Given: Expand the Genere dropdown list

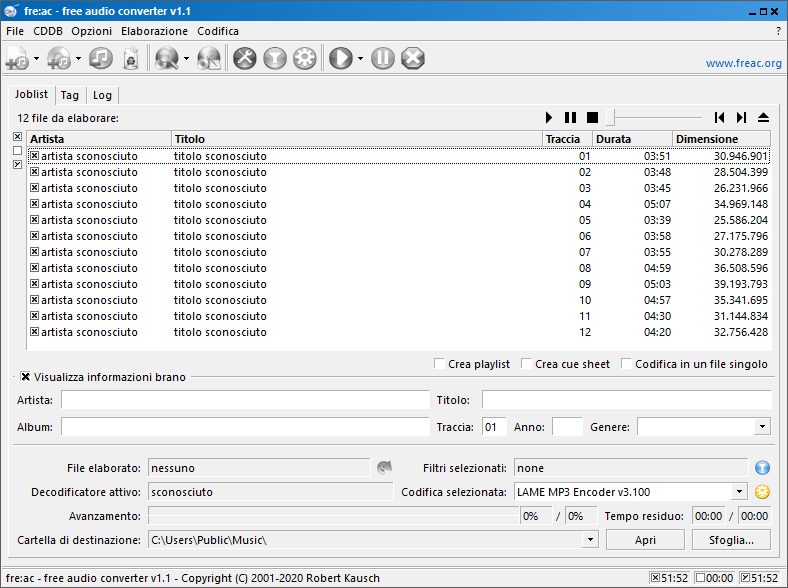Looking at the screenshot, I should pyautogui.click(x=762, y=427).
